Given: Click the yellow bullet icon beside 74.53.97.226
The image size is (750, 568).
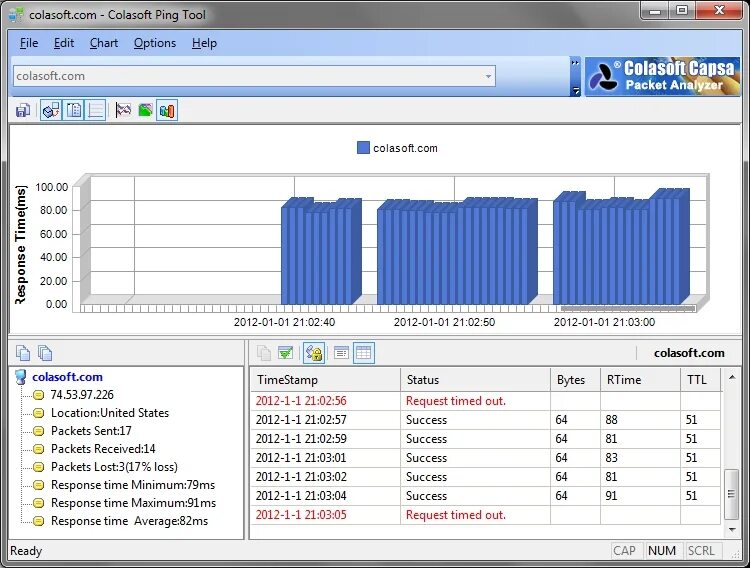Looking at the screenshot, I should pos(38,395).
